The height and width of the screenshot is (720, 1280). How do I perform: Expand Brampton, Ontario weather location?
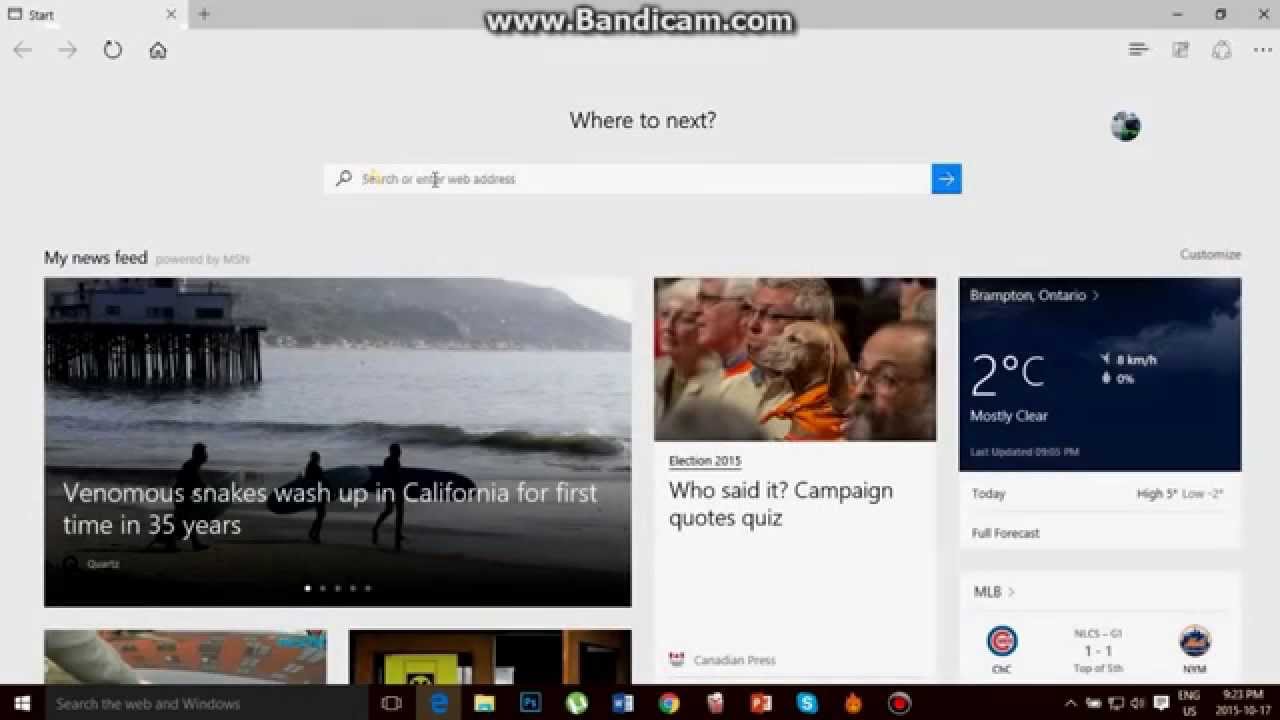click(1034, 295)
